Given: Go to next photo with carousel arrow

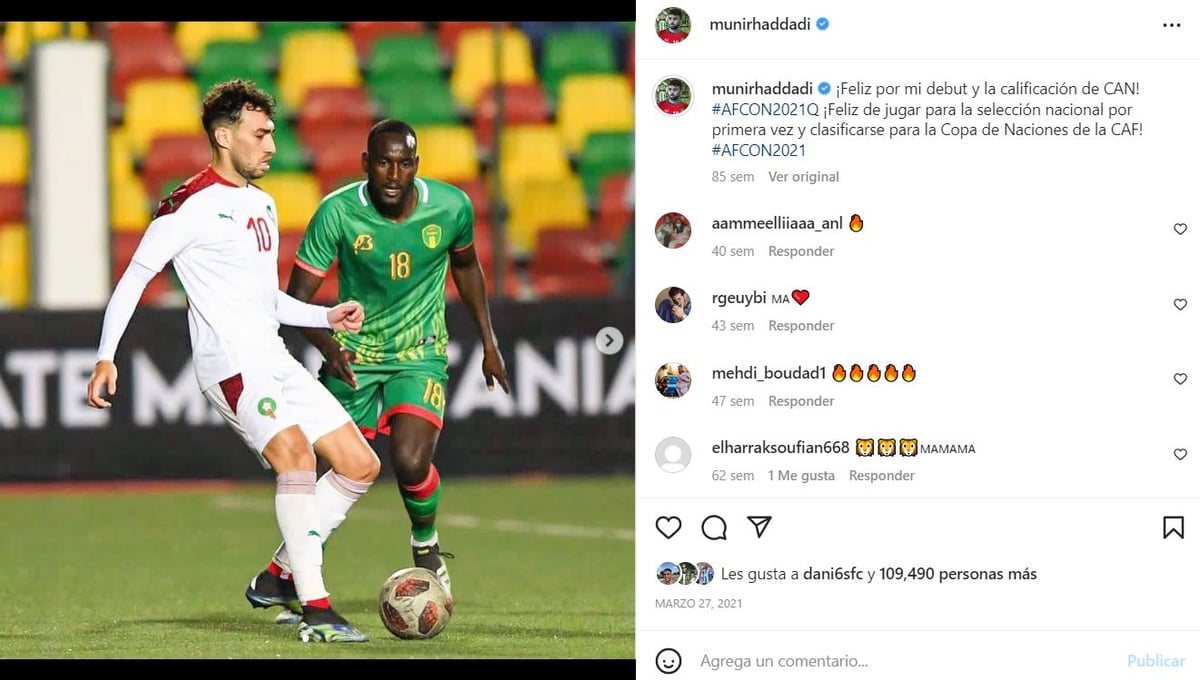Looking at the screenshot, I should (x=609, y=341).
